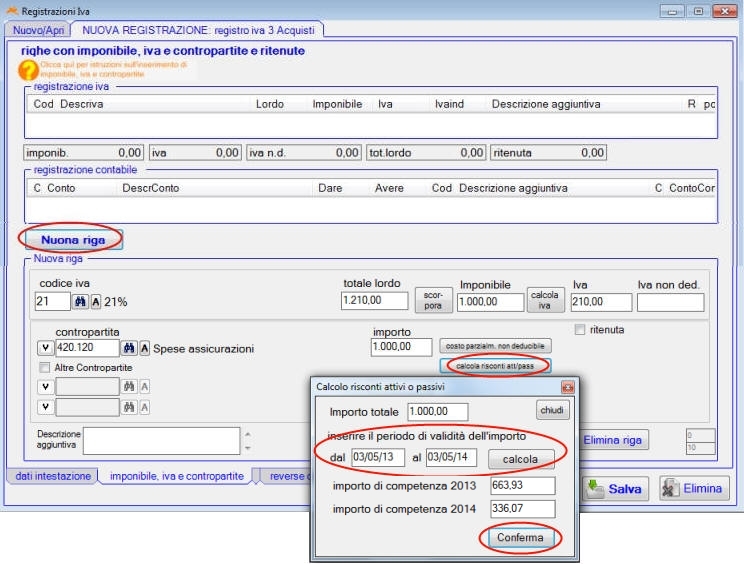The width and height of the screenshot is (744, 564).
Task: Click the calcola iva button
Action: tap(545, 300)
